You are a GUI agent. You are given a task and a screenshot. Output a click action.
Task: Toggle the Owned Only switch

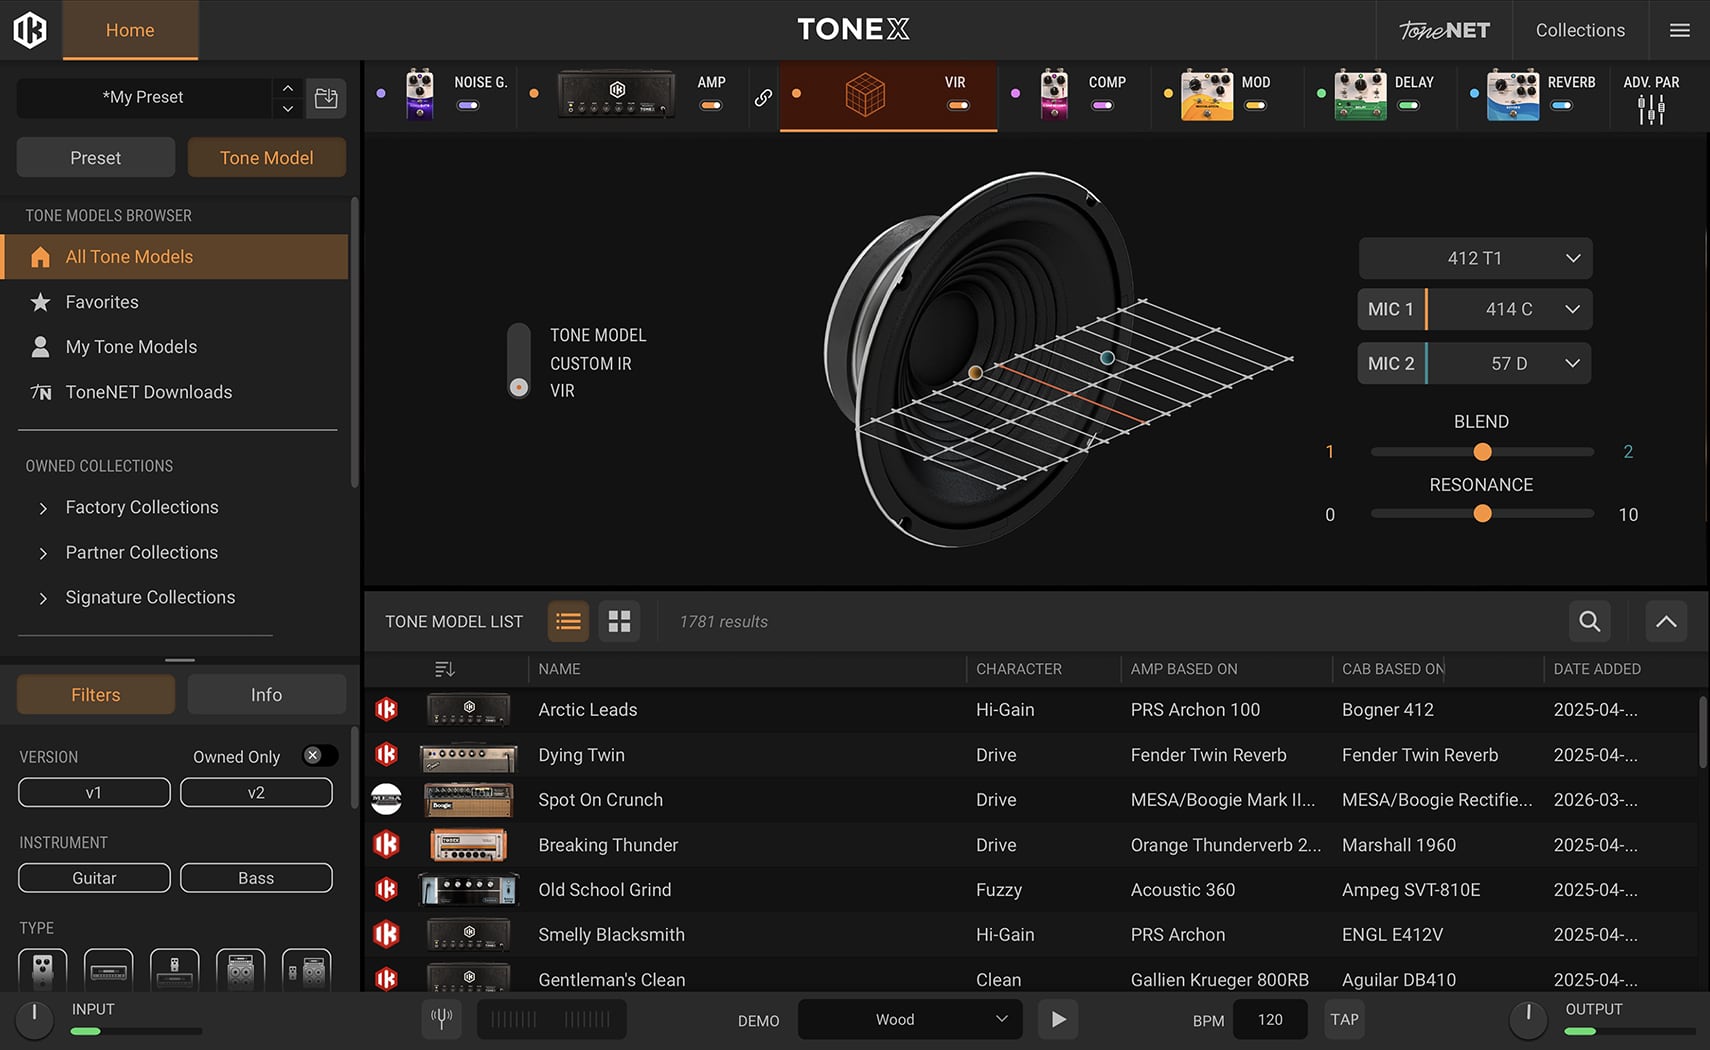[x=319, y=756]
